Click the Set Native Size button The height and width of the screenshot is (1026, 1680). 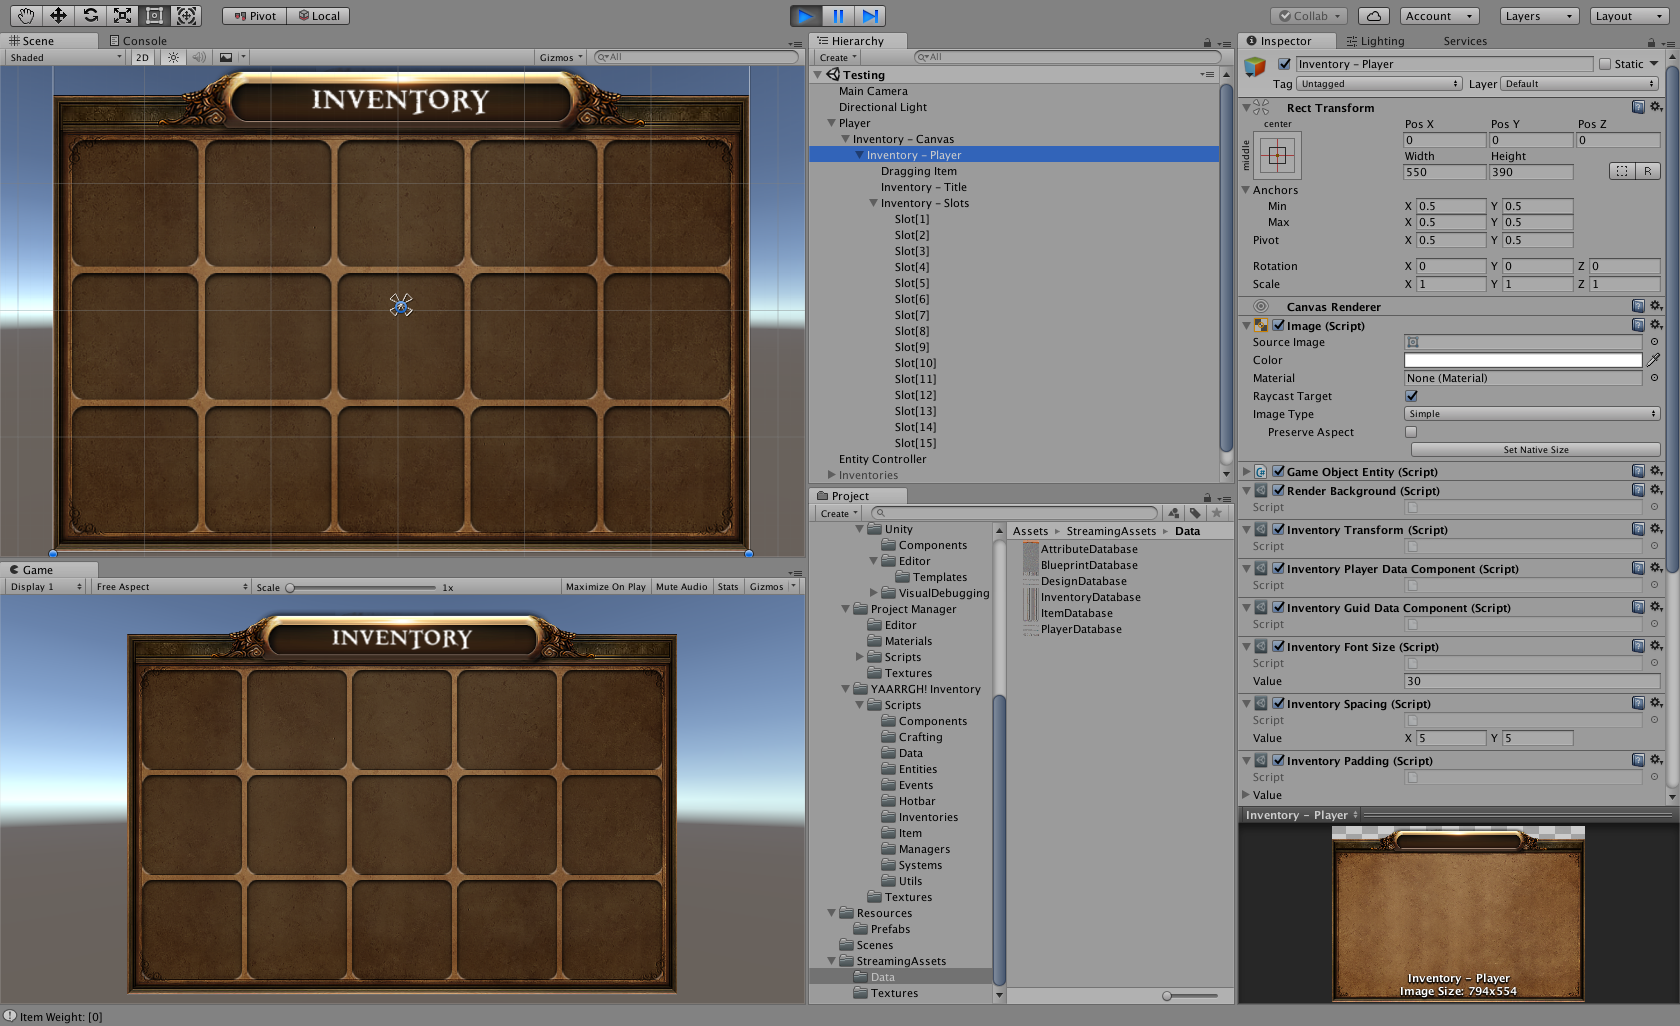(x=1535, y=450)
